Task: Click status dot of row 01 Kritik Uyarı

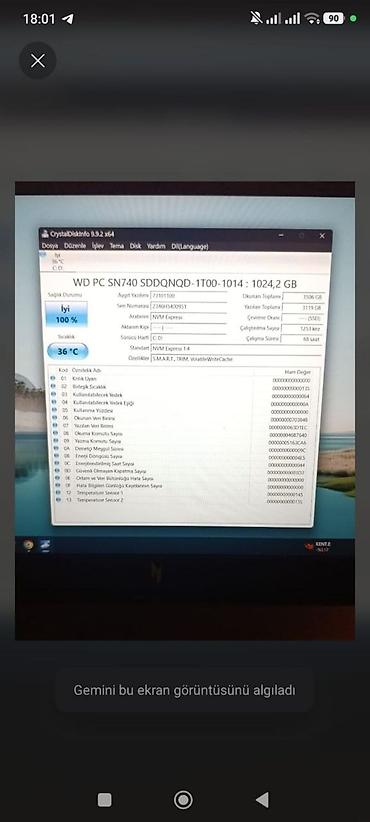Action: point(52,378)
